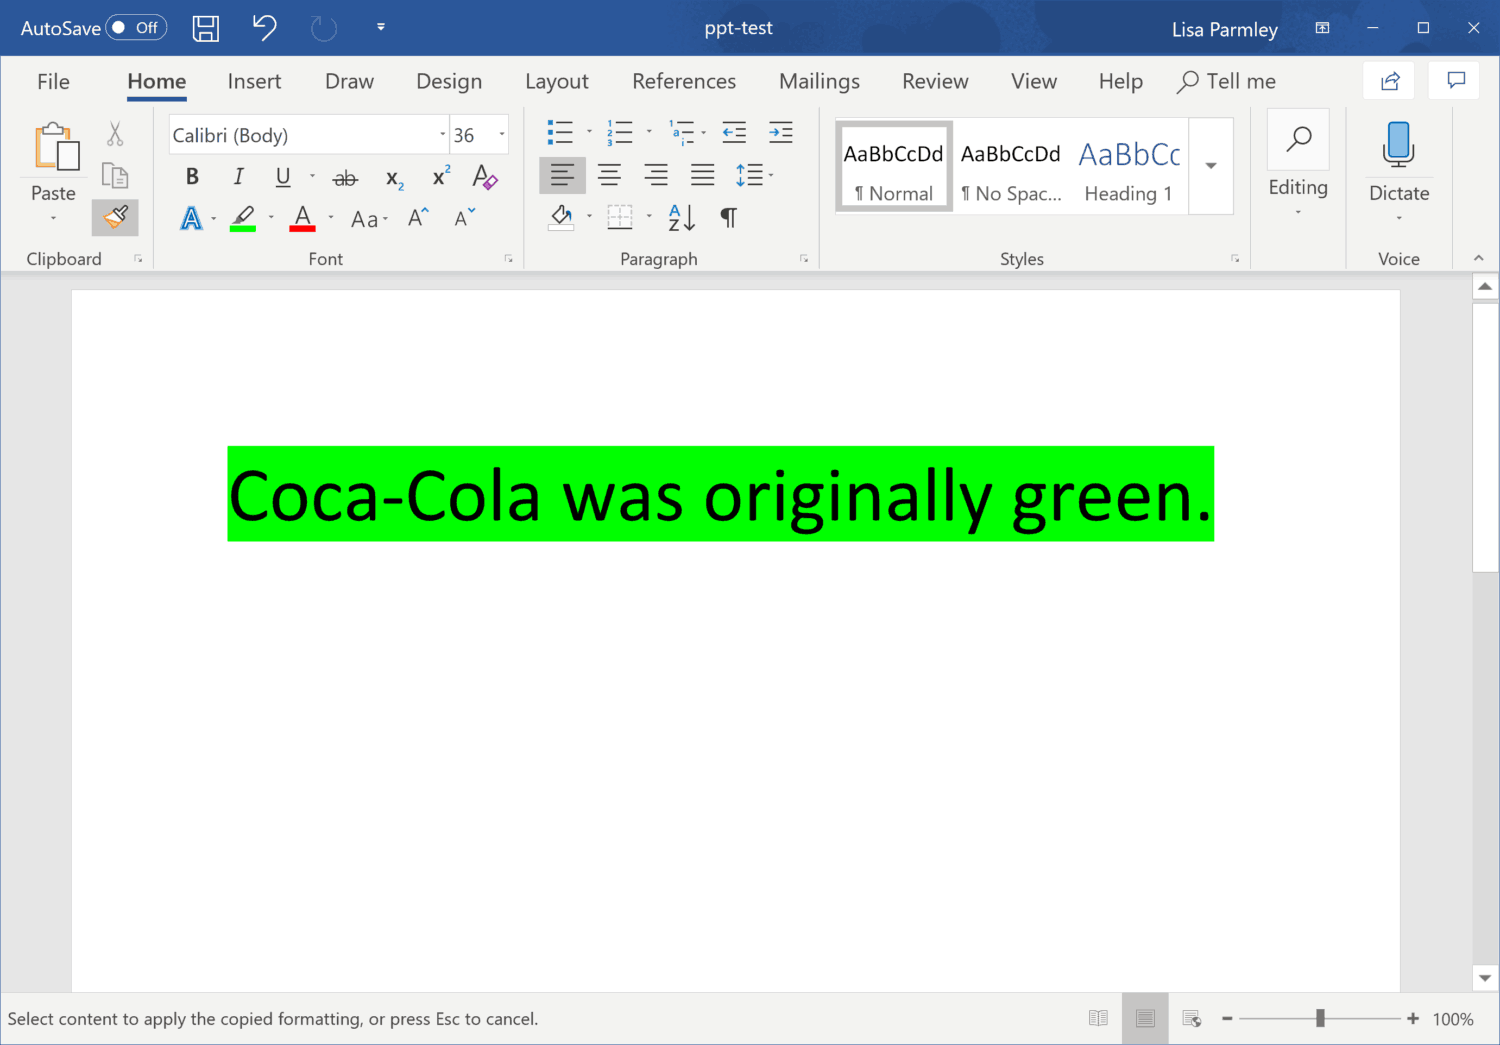The image size is (1500, 1045).
Task: Click the Redo icon
Action: [x=324, y=28]
